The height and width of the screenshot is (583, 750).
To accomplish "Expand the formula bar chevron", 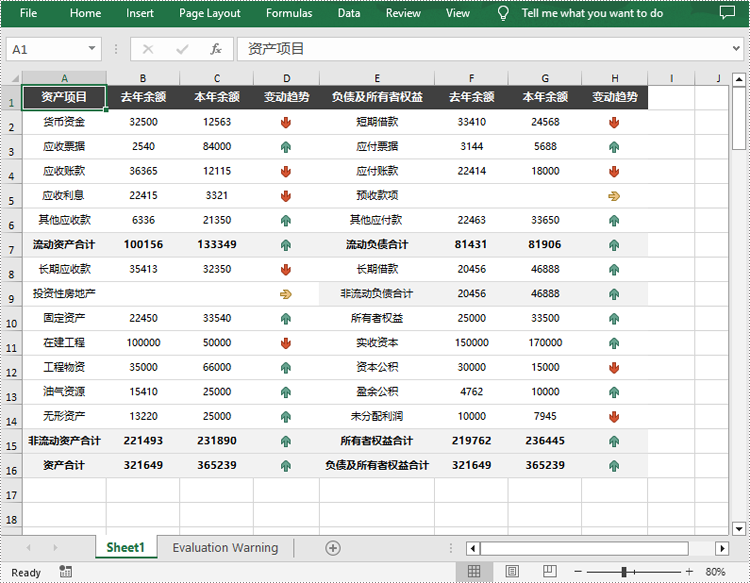I will point(737,48).
